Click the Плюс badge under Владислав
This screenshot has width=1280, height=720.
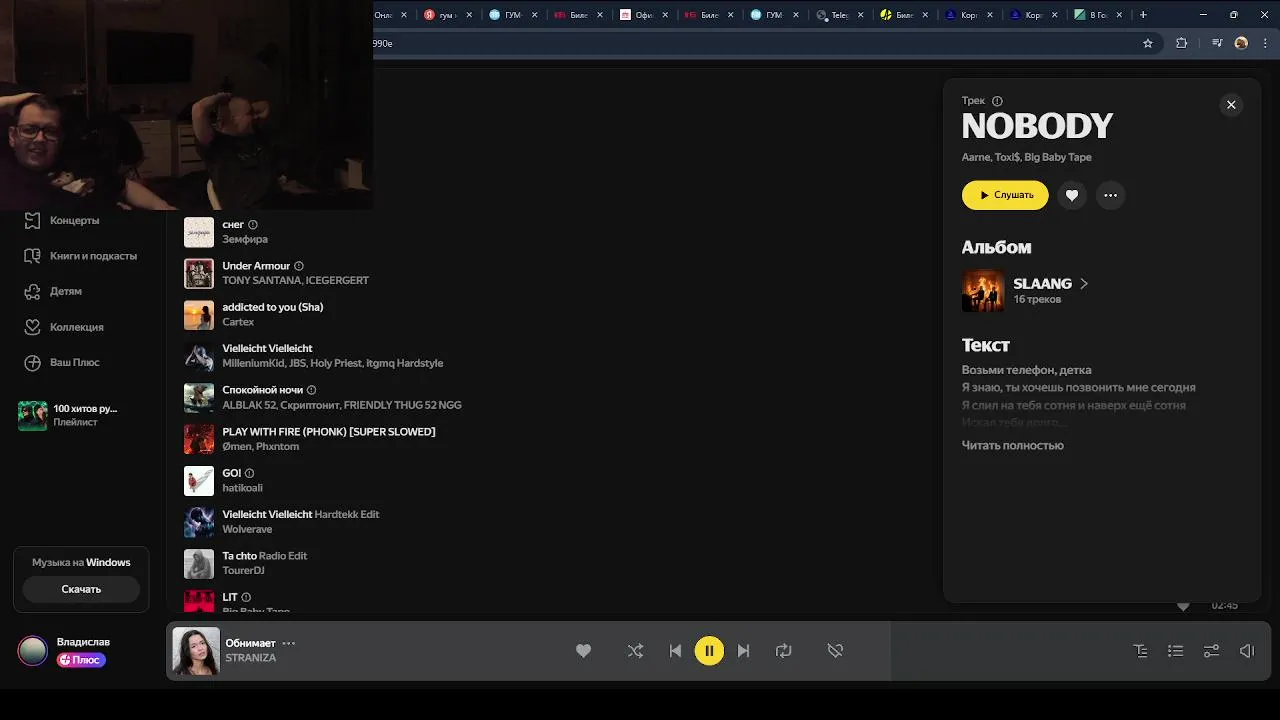[x=81, y=660]
